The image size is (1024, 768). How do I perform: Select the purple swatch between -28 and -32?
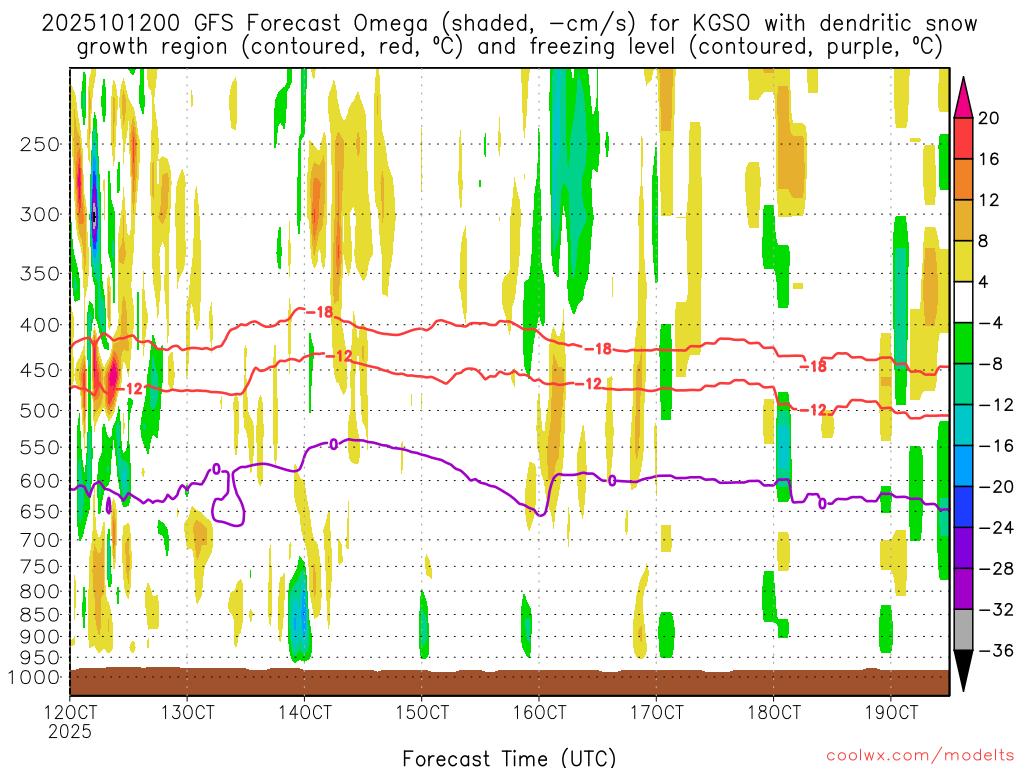pyautogui.click(x=965, y=589)
